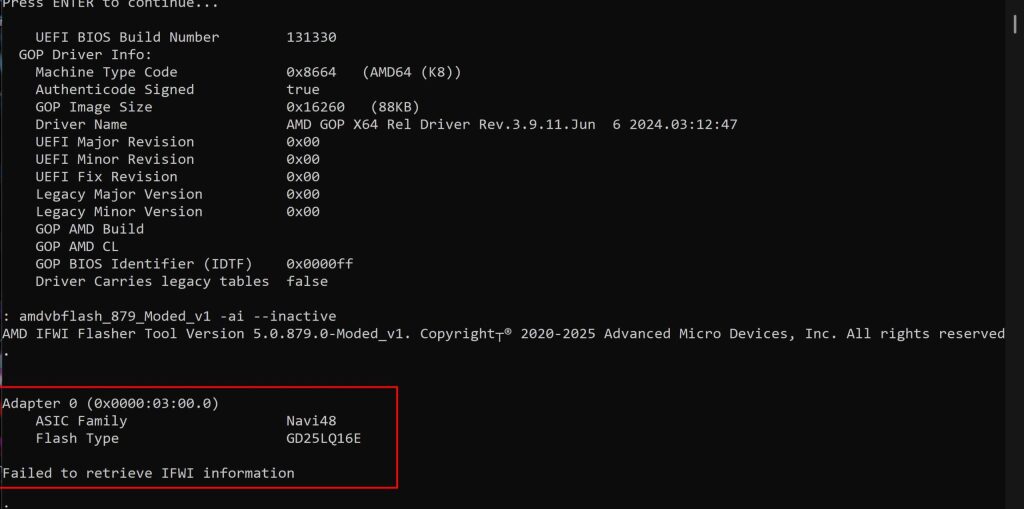Click the Flash Type value GD25LQ16E
This screenshot has width=1024, height=509.
click(323, 438)
